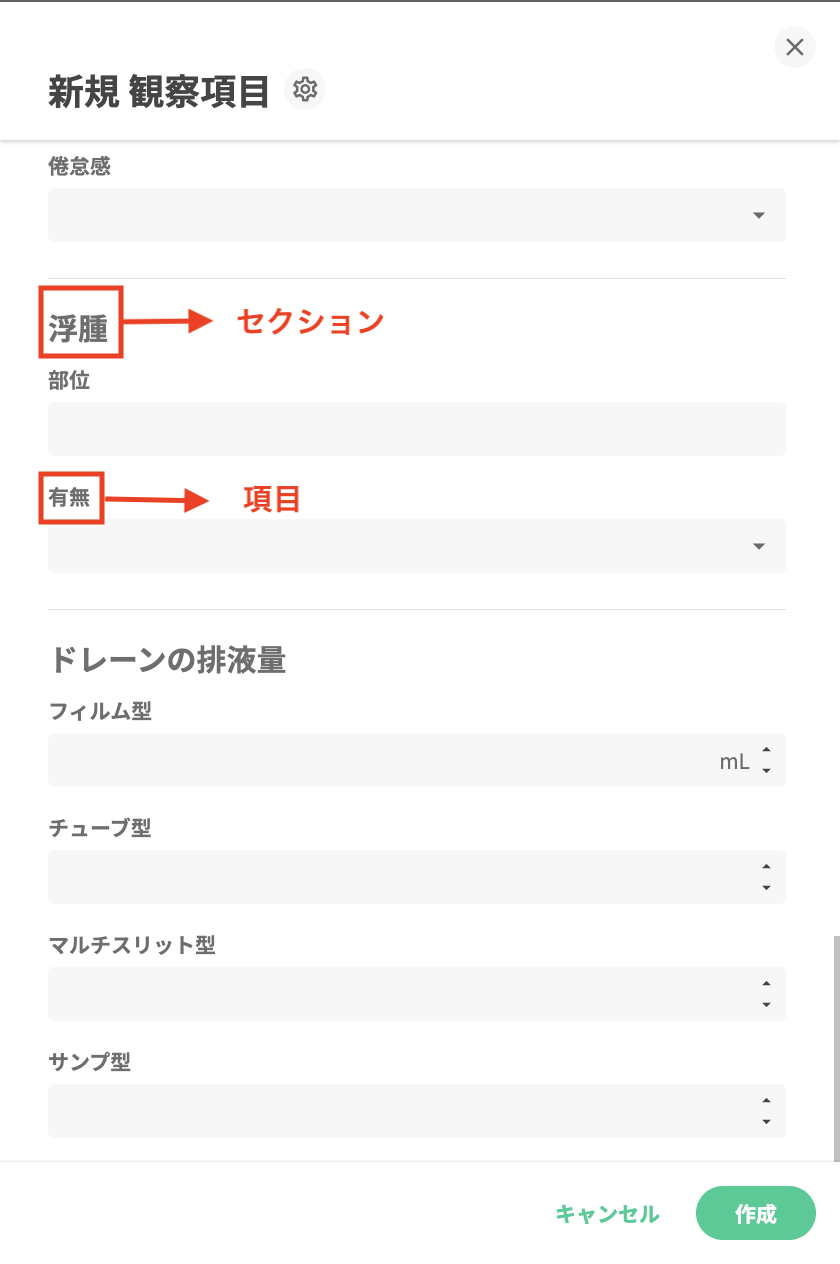Decrement the チューブ型 stepper
The width and height of the screenshot is (840, 1264).
click(x=766, y=888)
